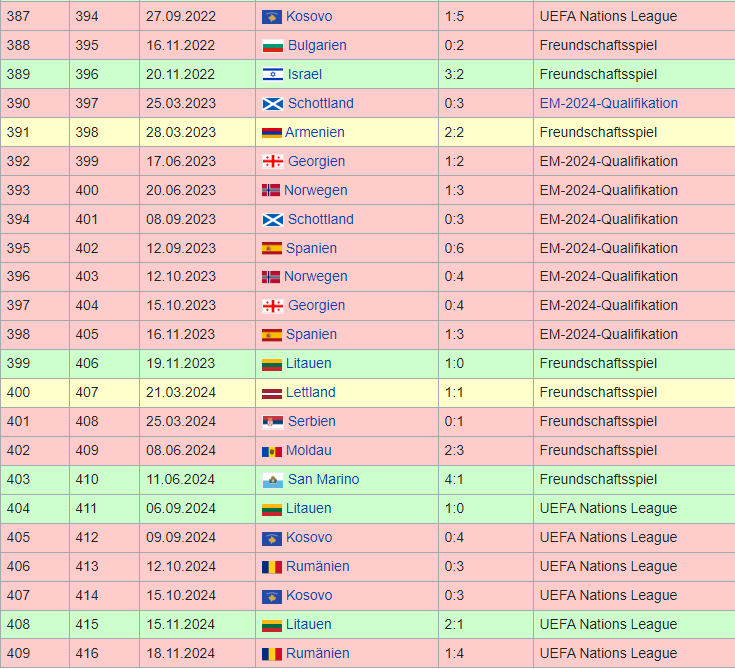Click the San Marino flag icon
The height and width of the screenshot is (670, 735).
272,481
